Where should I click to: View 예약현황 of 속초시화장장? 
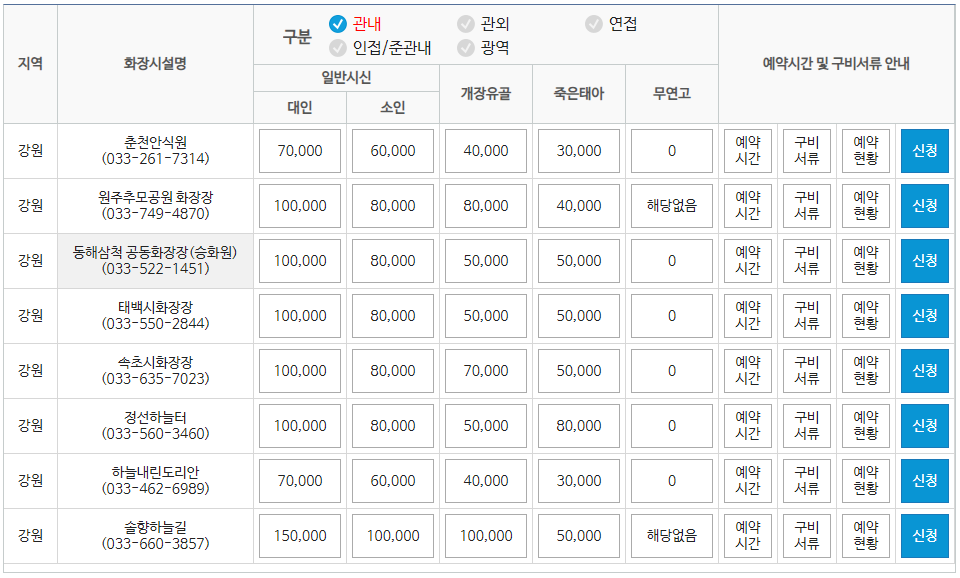[x=864, y=370]
